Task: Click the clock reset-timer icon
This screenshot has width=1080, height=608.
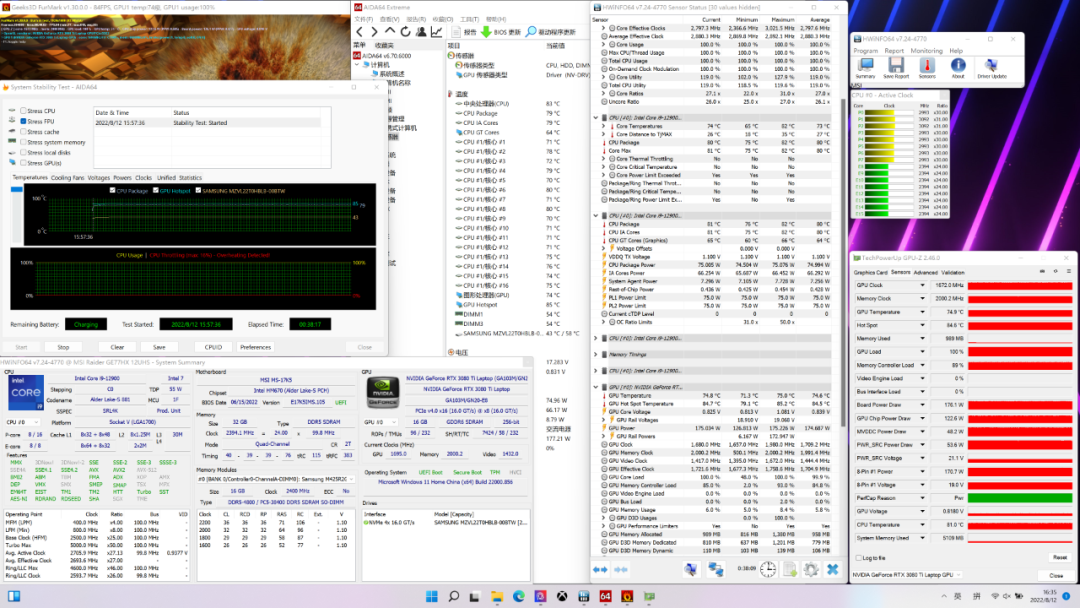Action: [x=767, y=569]
